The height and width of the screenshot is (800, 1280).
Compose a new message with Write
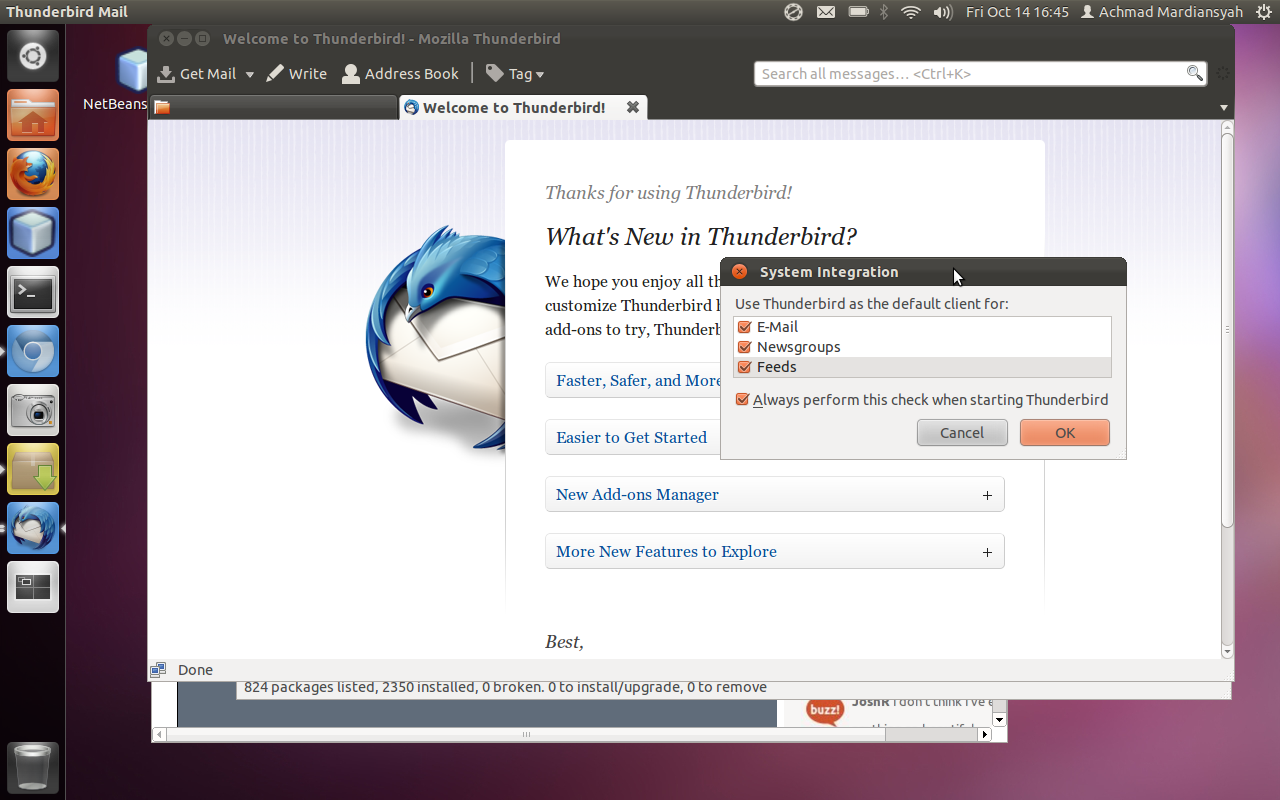[x=297, y=74]
